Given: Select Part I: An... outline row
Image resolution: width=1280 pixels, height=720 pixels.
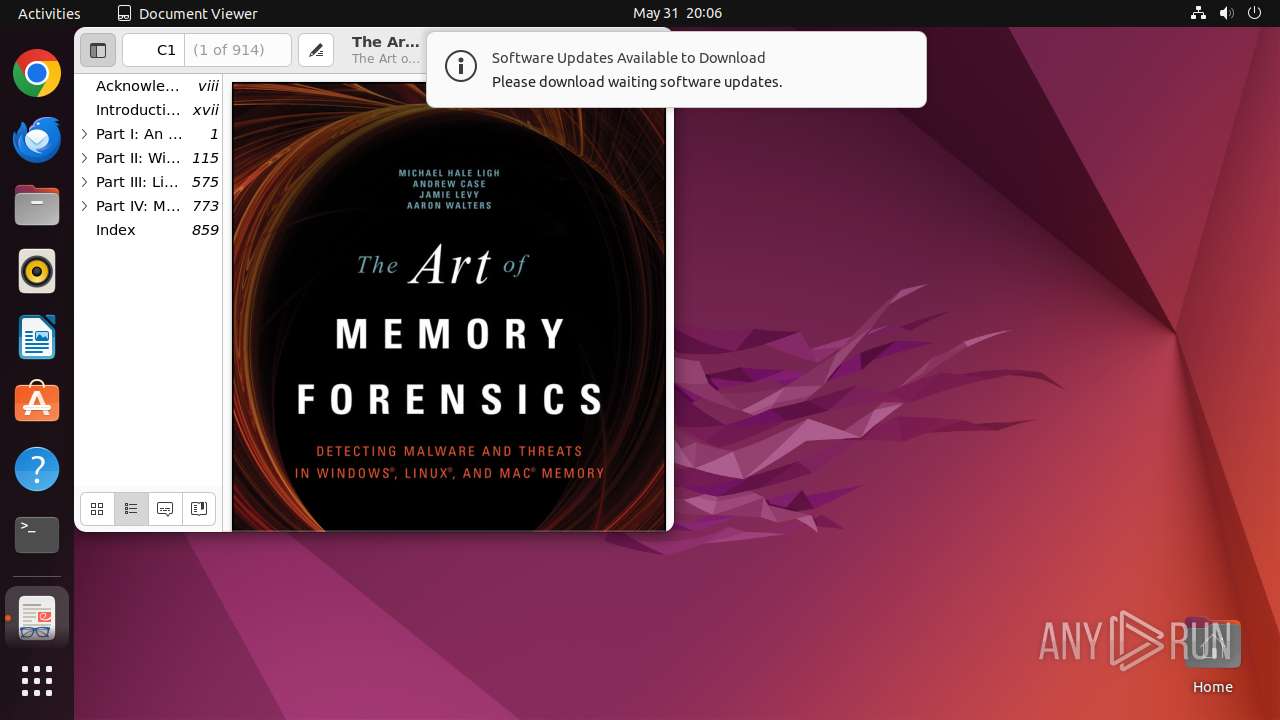Looking at the screenshot, I should click(x=149, y=134).
